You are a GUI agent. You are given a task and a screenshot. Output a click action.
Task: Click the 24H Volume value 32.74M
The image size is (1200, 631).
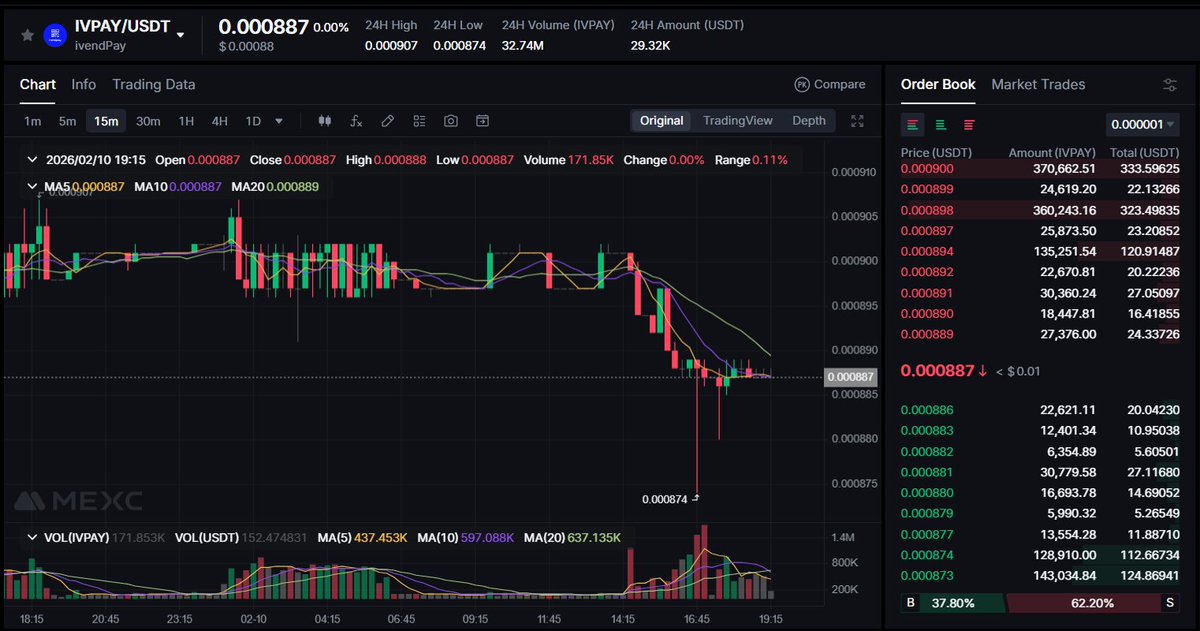(524, 45)
